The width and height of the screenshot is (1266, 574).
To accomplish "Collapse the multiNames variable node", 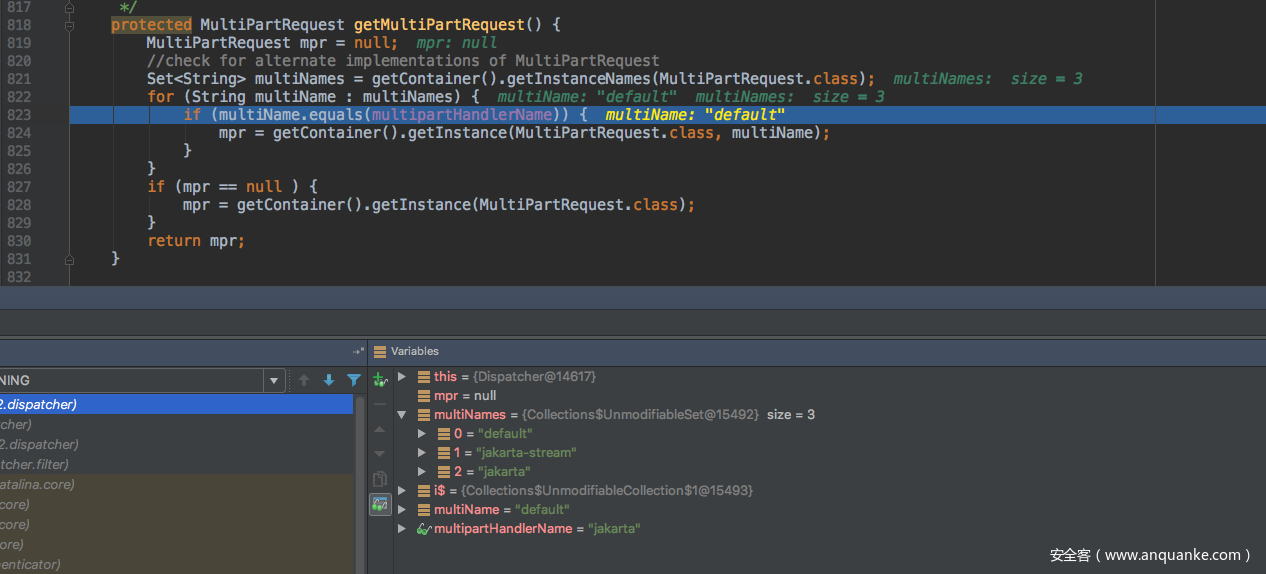I will pos(402,415).
